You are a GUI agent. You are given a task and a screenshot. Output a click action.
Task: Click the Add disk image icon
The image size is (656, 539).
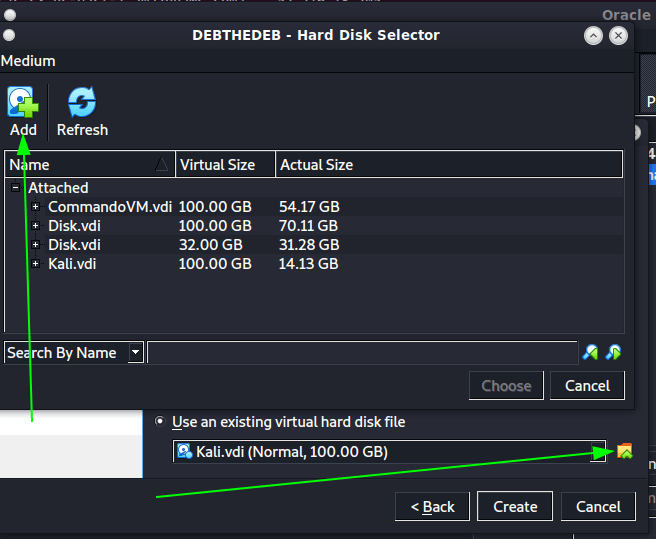22,103
